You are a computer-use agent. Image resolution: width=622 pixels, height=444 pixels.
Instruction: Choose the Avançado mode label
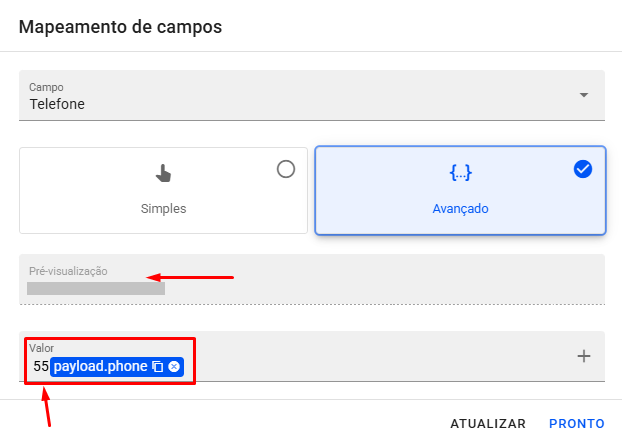click(x=460, y=209)
